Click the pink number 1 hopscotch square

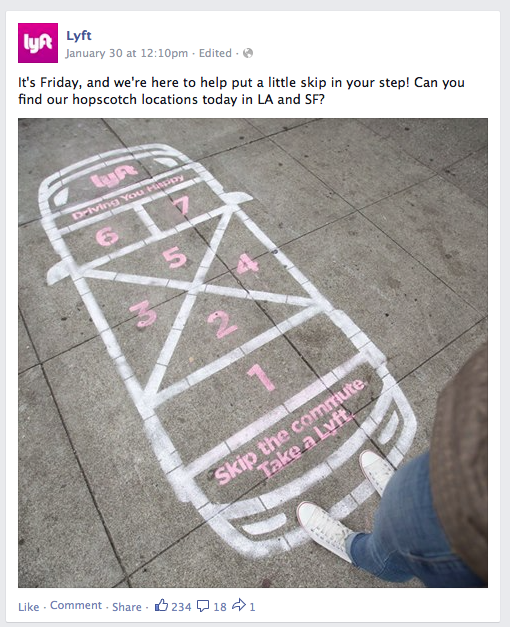click(261, 377)
